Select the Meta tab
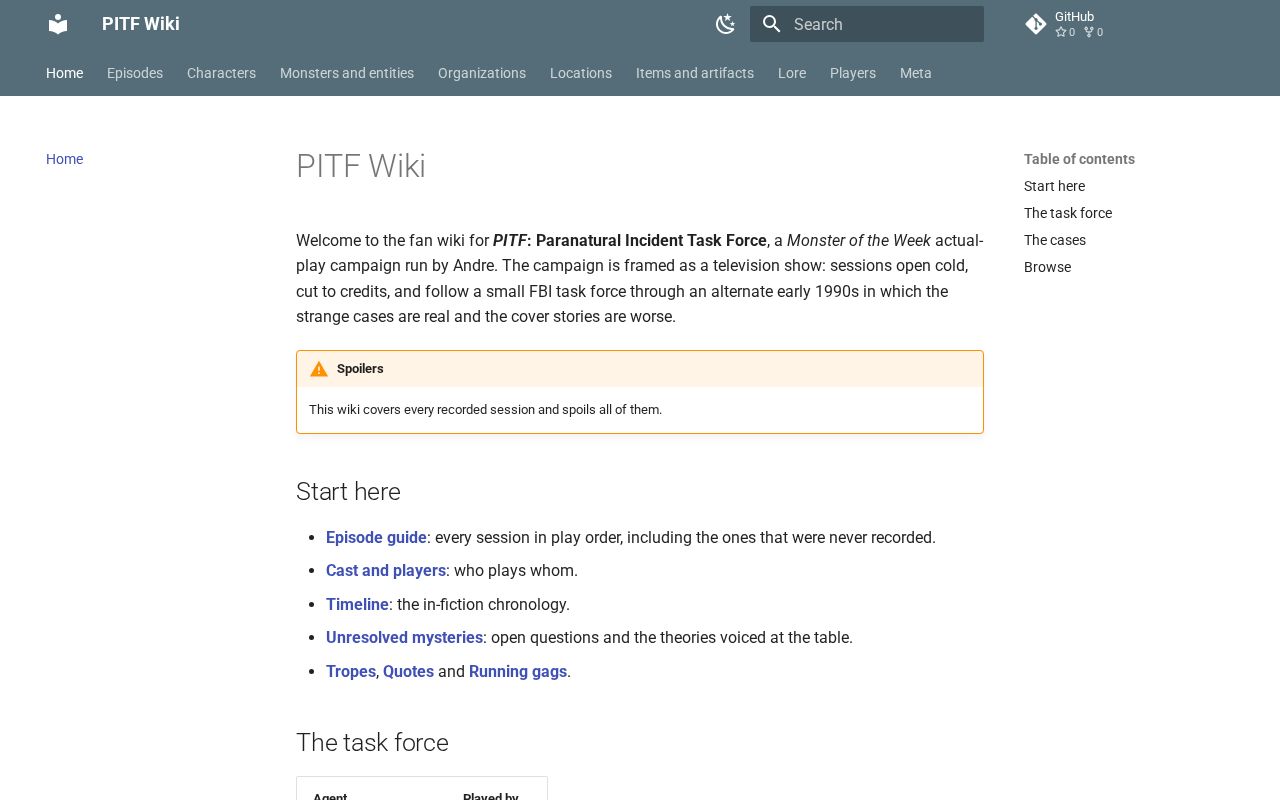The height and width of the screenshot is (800, 1280). coord(916,73)
